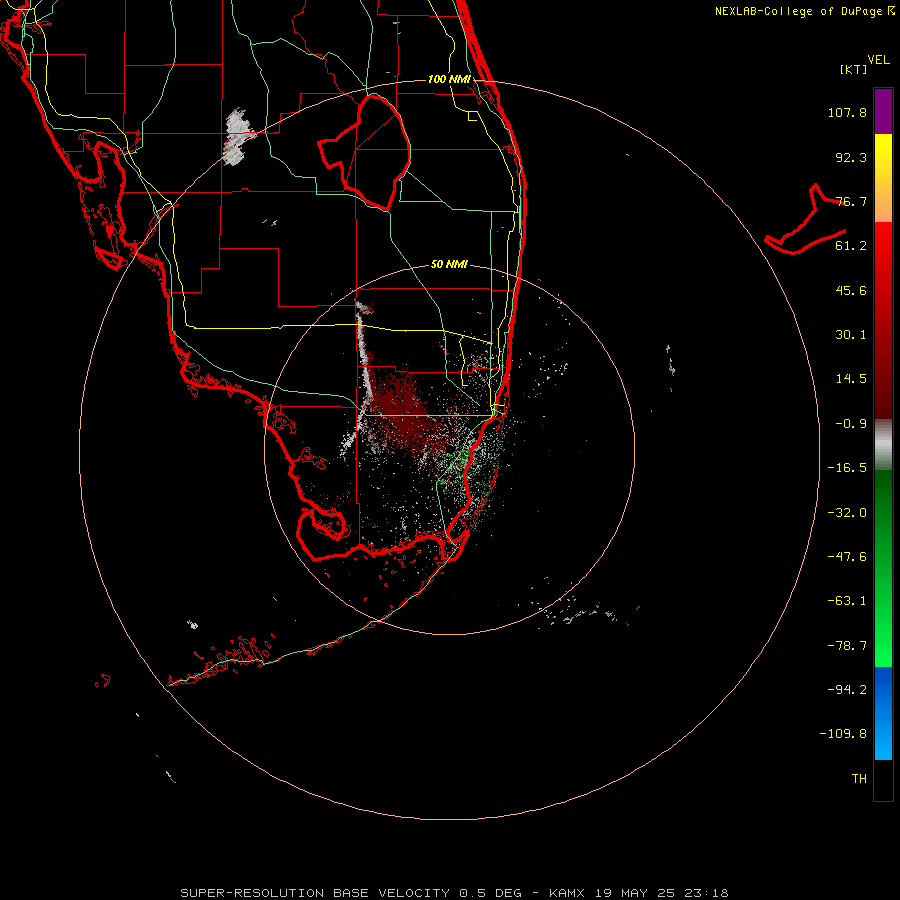Click the -109.8 legend value
This screenshot has height=900, width=900.
pyautogui.click(x=844, y=734)
